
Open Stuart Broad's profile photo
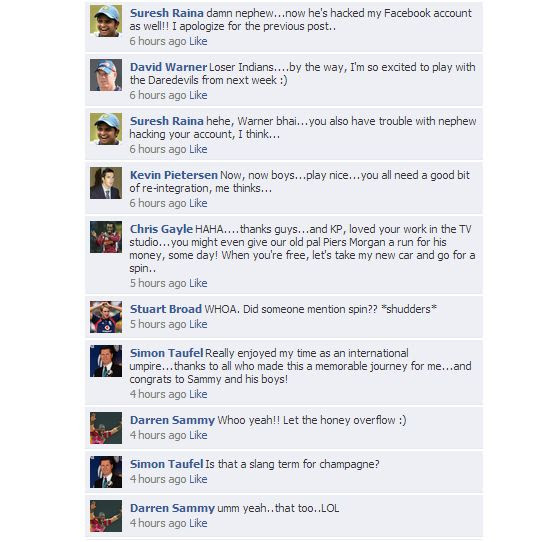click(106, 317)
